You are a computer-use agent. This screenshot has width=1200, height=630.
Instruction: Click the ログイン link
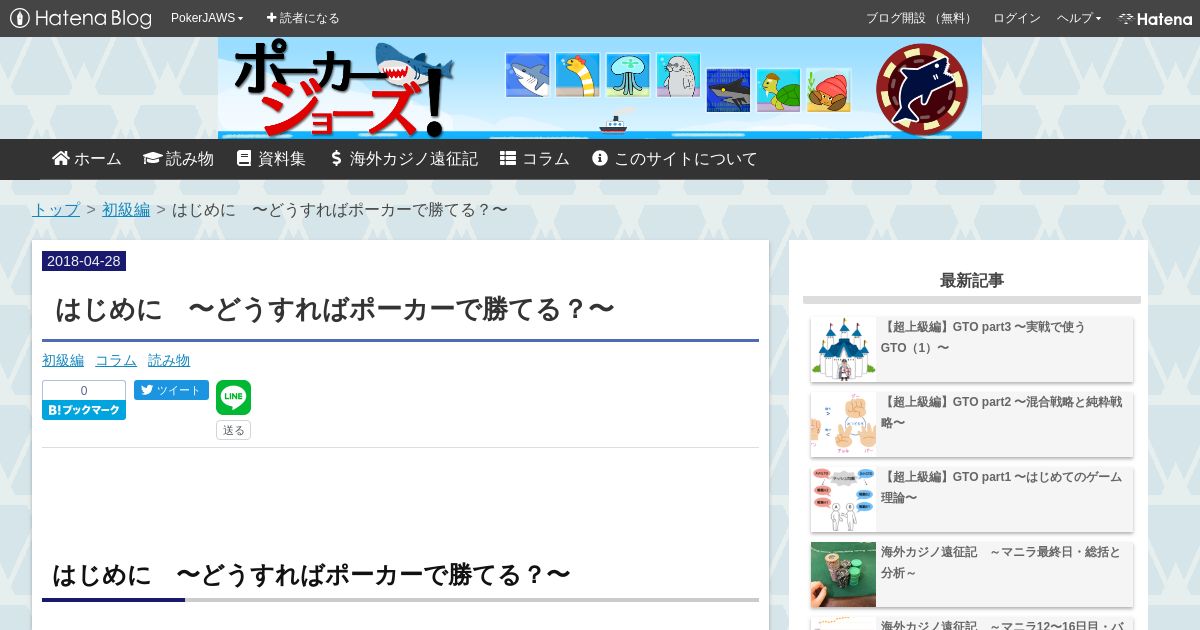coord(1017,18)
